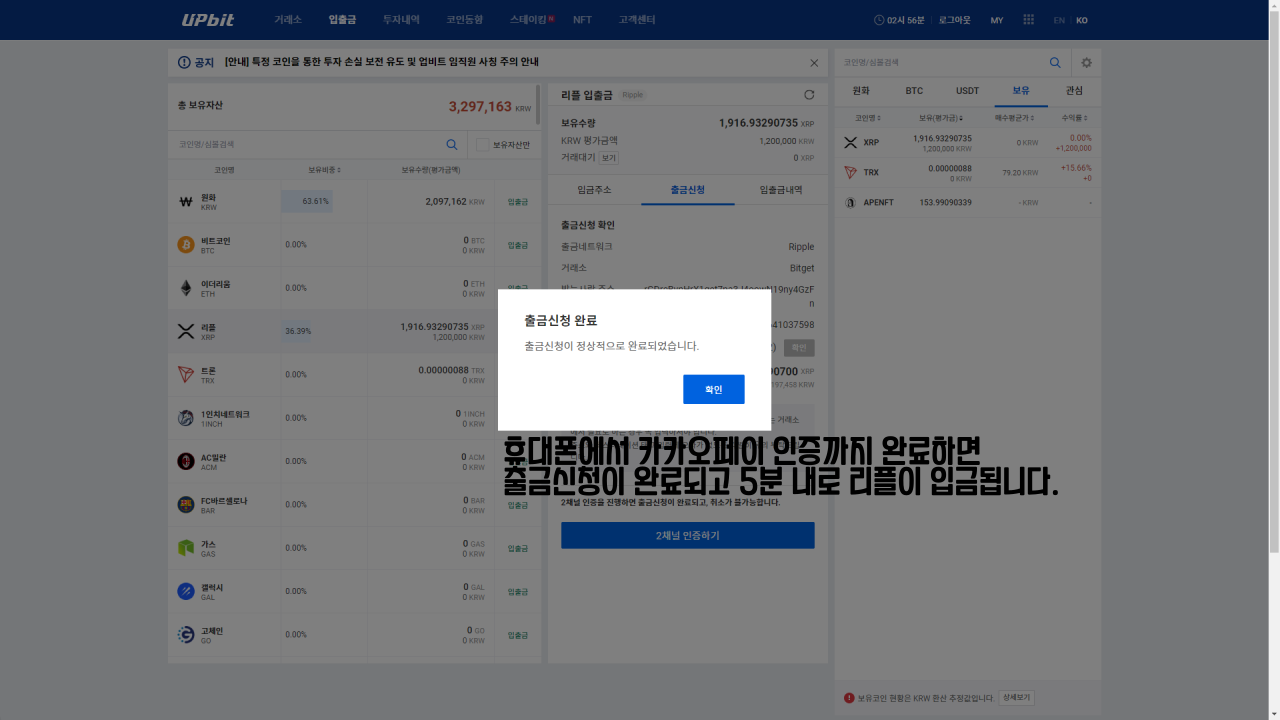The width and height of the screenshot is (1280, 720).
Task: Switch market list to USDT tab
Action: pos(968,91)
